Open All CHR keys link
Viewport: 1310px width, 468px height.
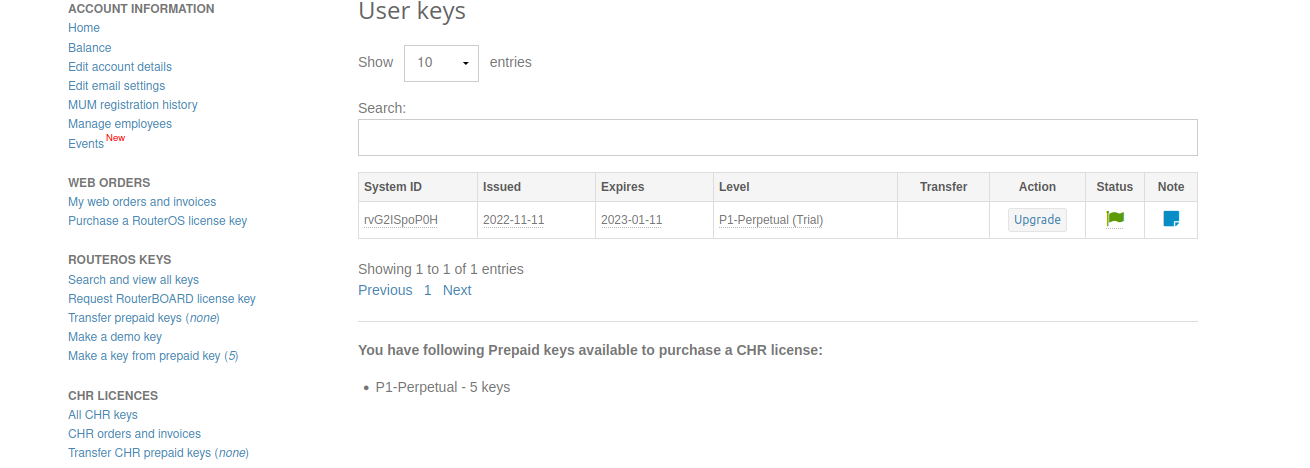(x=103, y=415)
